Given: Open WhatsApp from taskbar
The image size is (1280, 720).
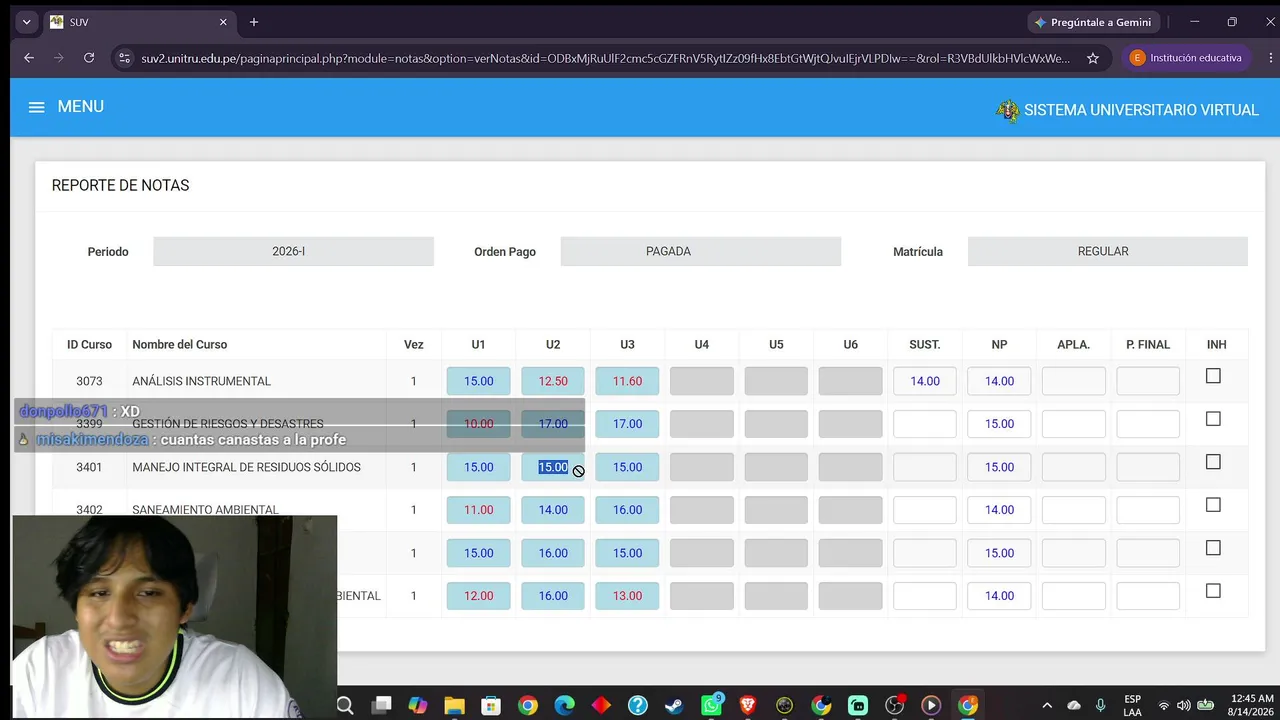Looking at the screenshot, I should click(x=711, y=706).
